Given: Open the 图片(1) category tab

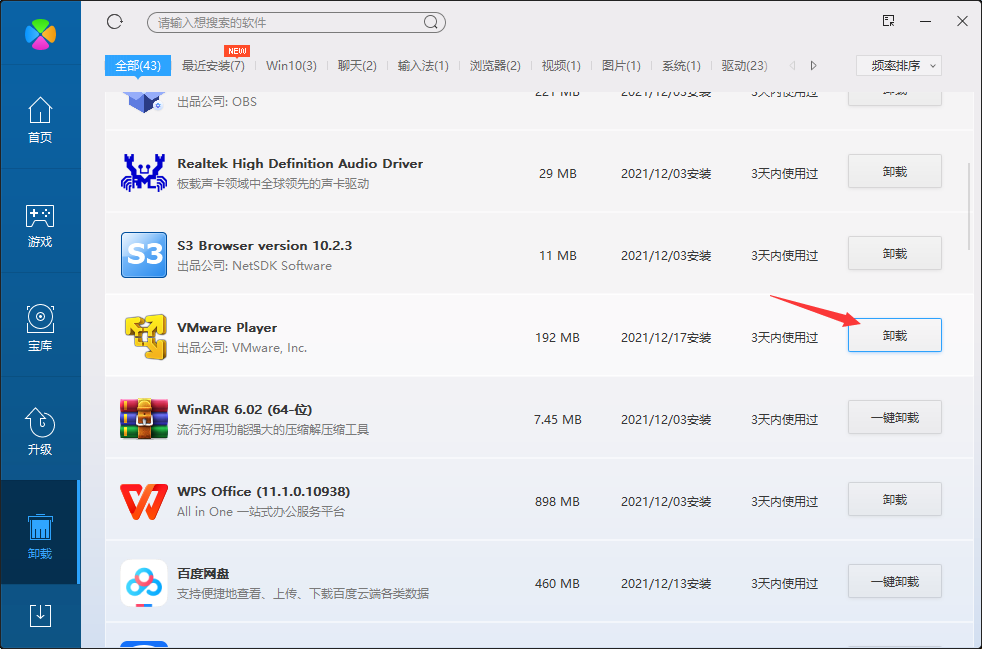Looking at the screenshot, I should click(621, 65).
